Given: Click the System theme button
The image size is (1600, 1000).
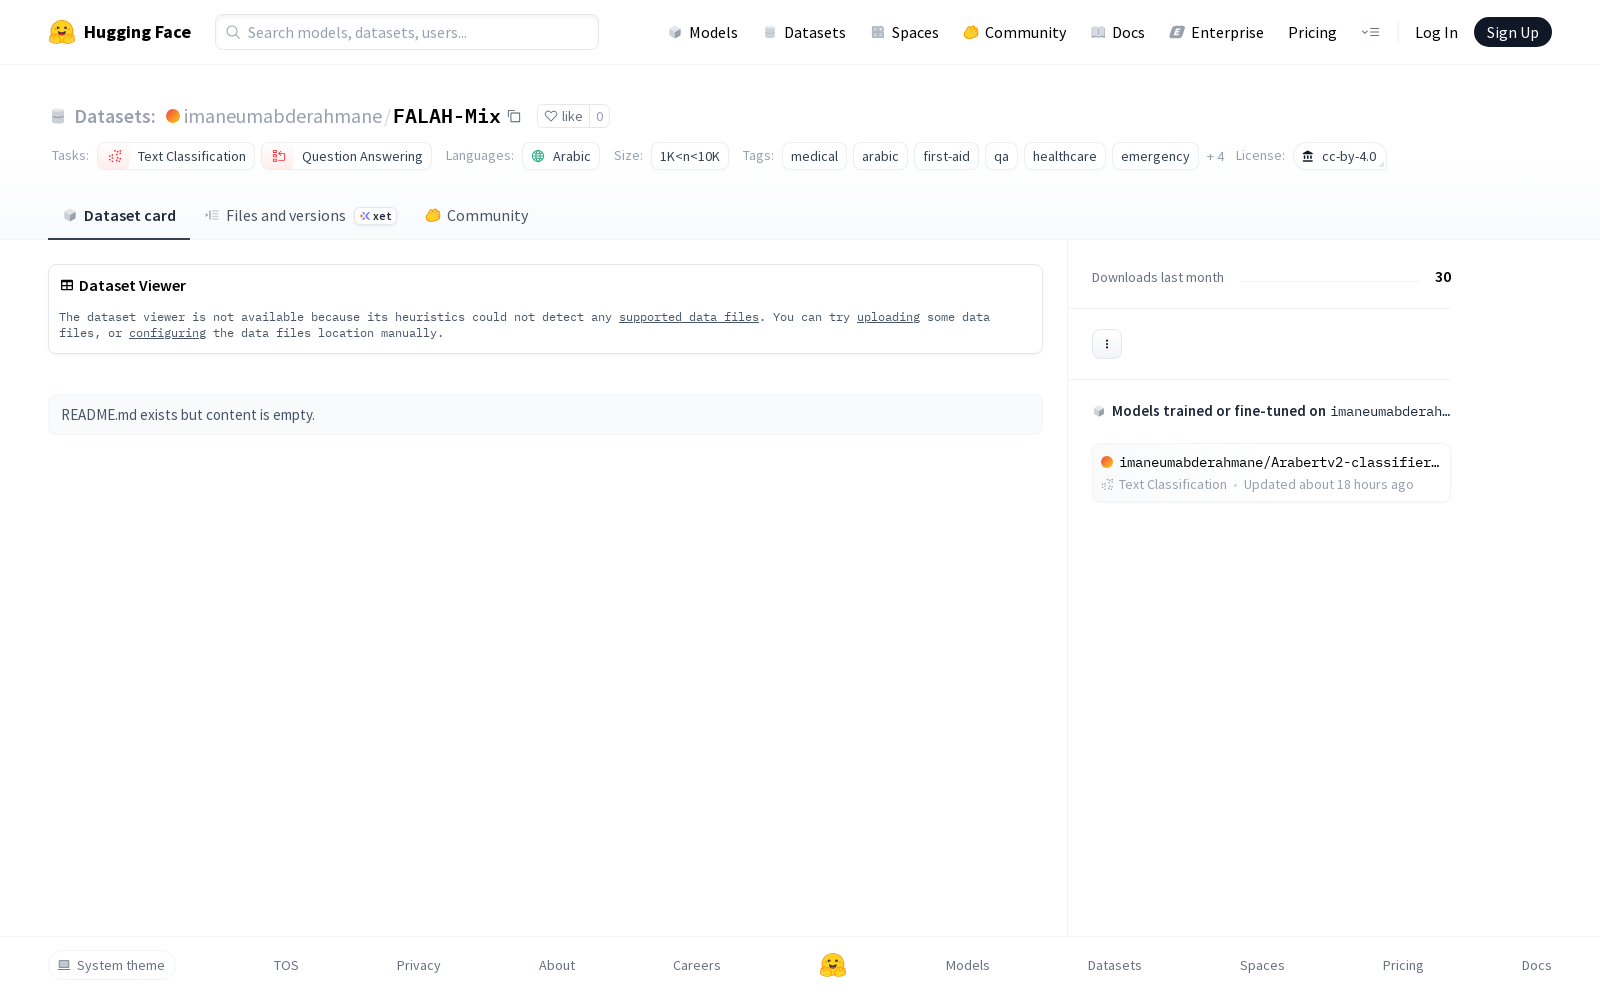Looking at the screenshot, I should tap(112, 965).
